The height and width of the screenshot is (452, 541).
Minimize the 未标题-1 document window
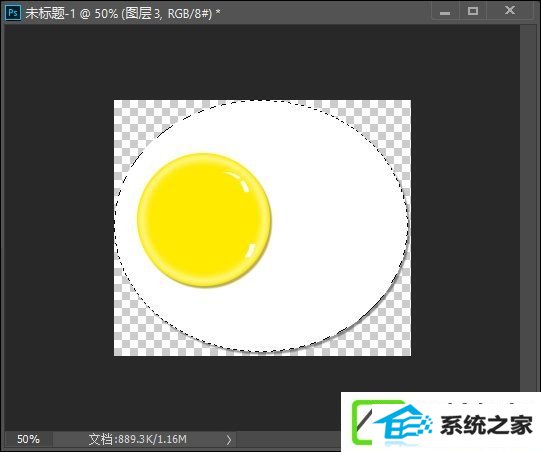coord(445,12)
